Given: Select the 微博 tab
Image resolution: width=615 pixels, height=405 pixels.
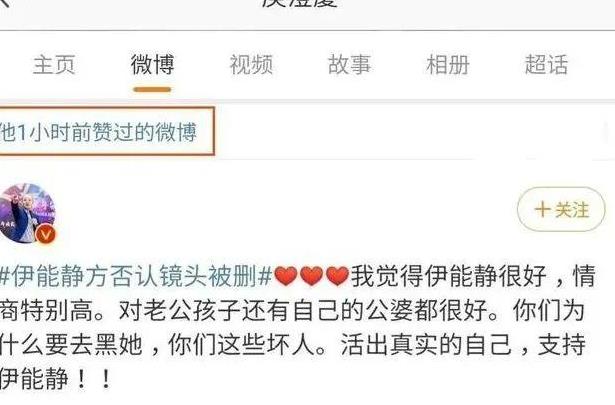Looking at the screenshot, I should tap(153, 65).
